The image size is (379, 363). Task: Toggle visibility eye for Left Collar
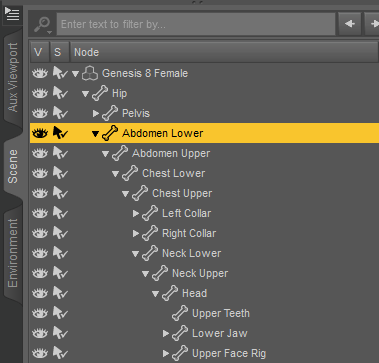pos(40,213)
